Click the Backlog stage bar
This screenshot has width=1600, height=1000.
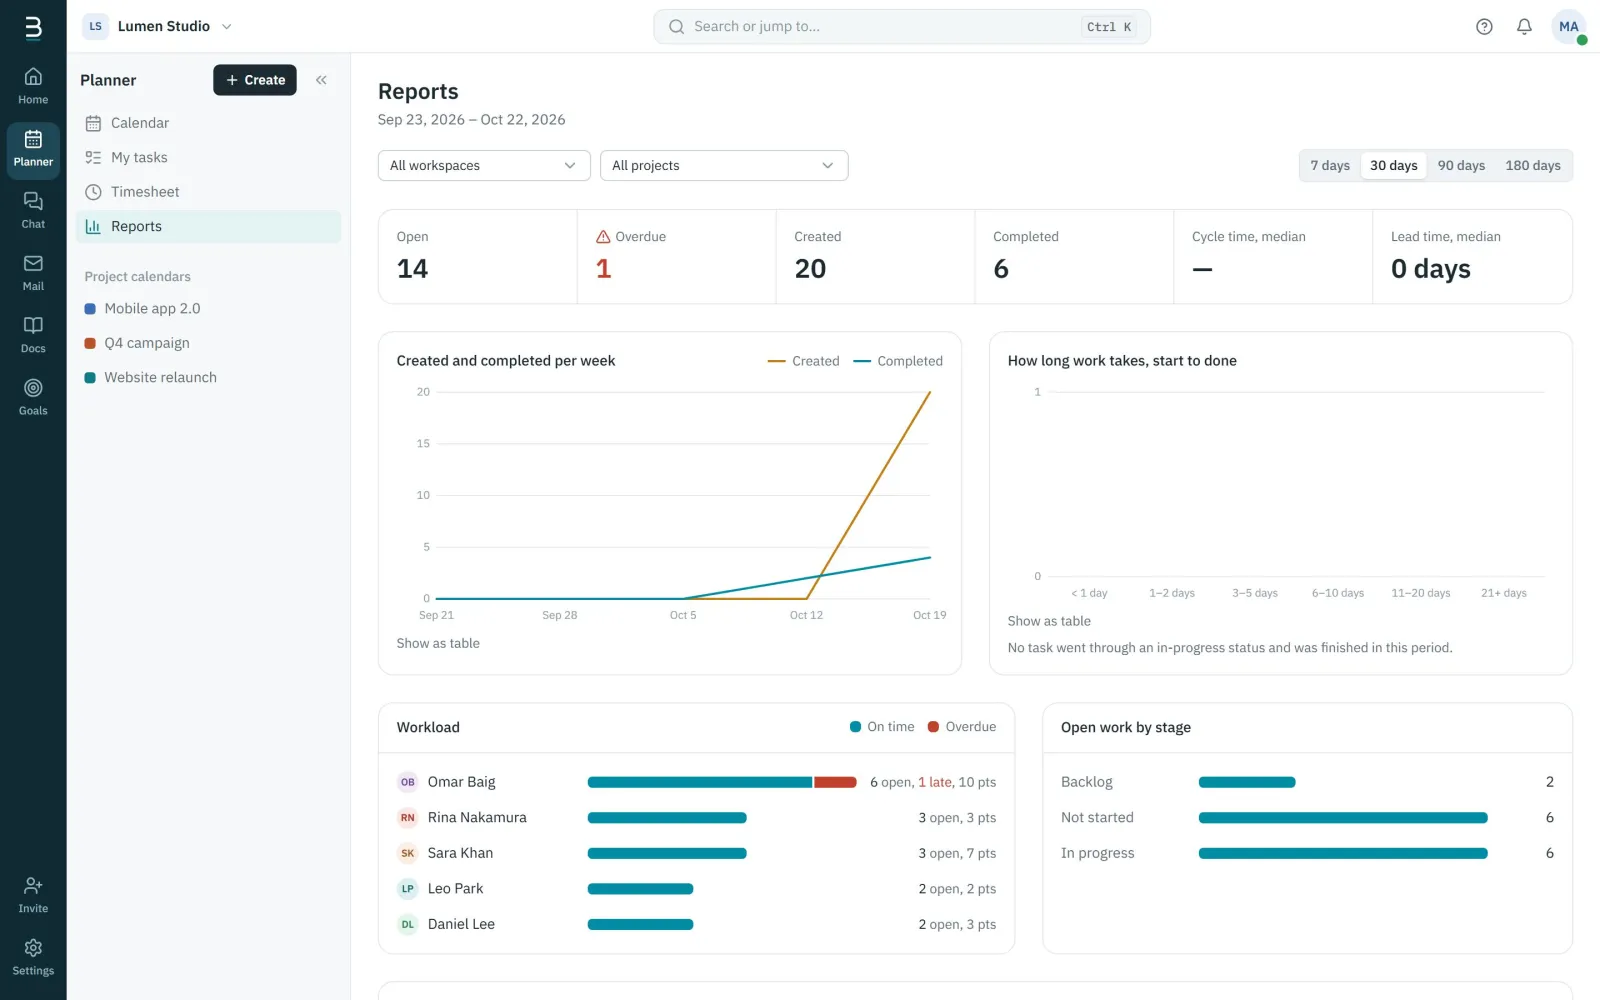point(1247,782)
